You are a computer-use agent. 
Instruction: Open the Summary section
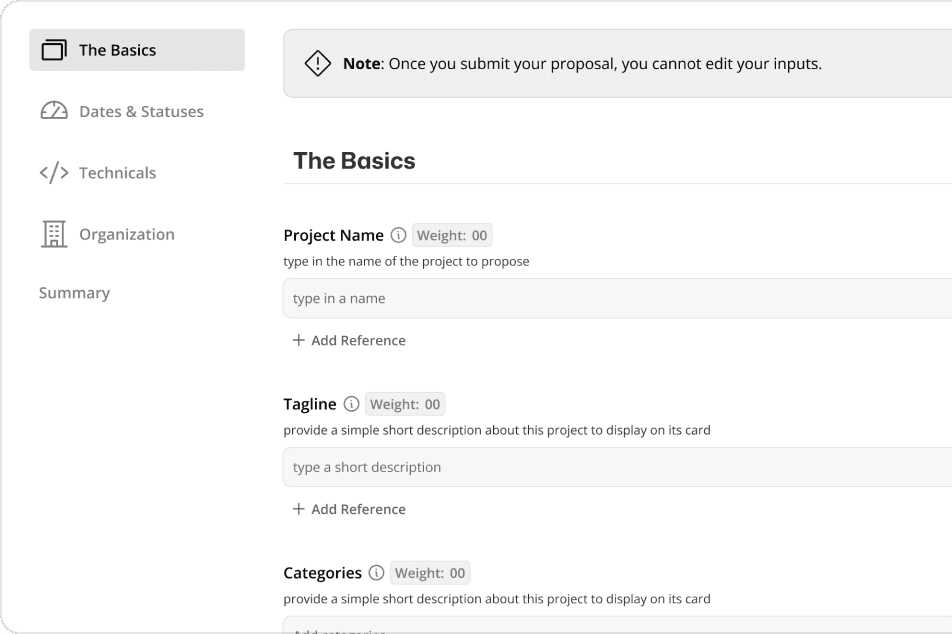point(74,293)
